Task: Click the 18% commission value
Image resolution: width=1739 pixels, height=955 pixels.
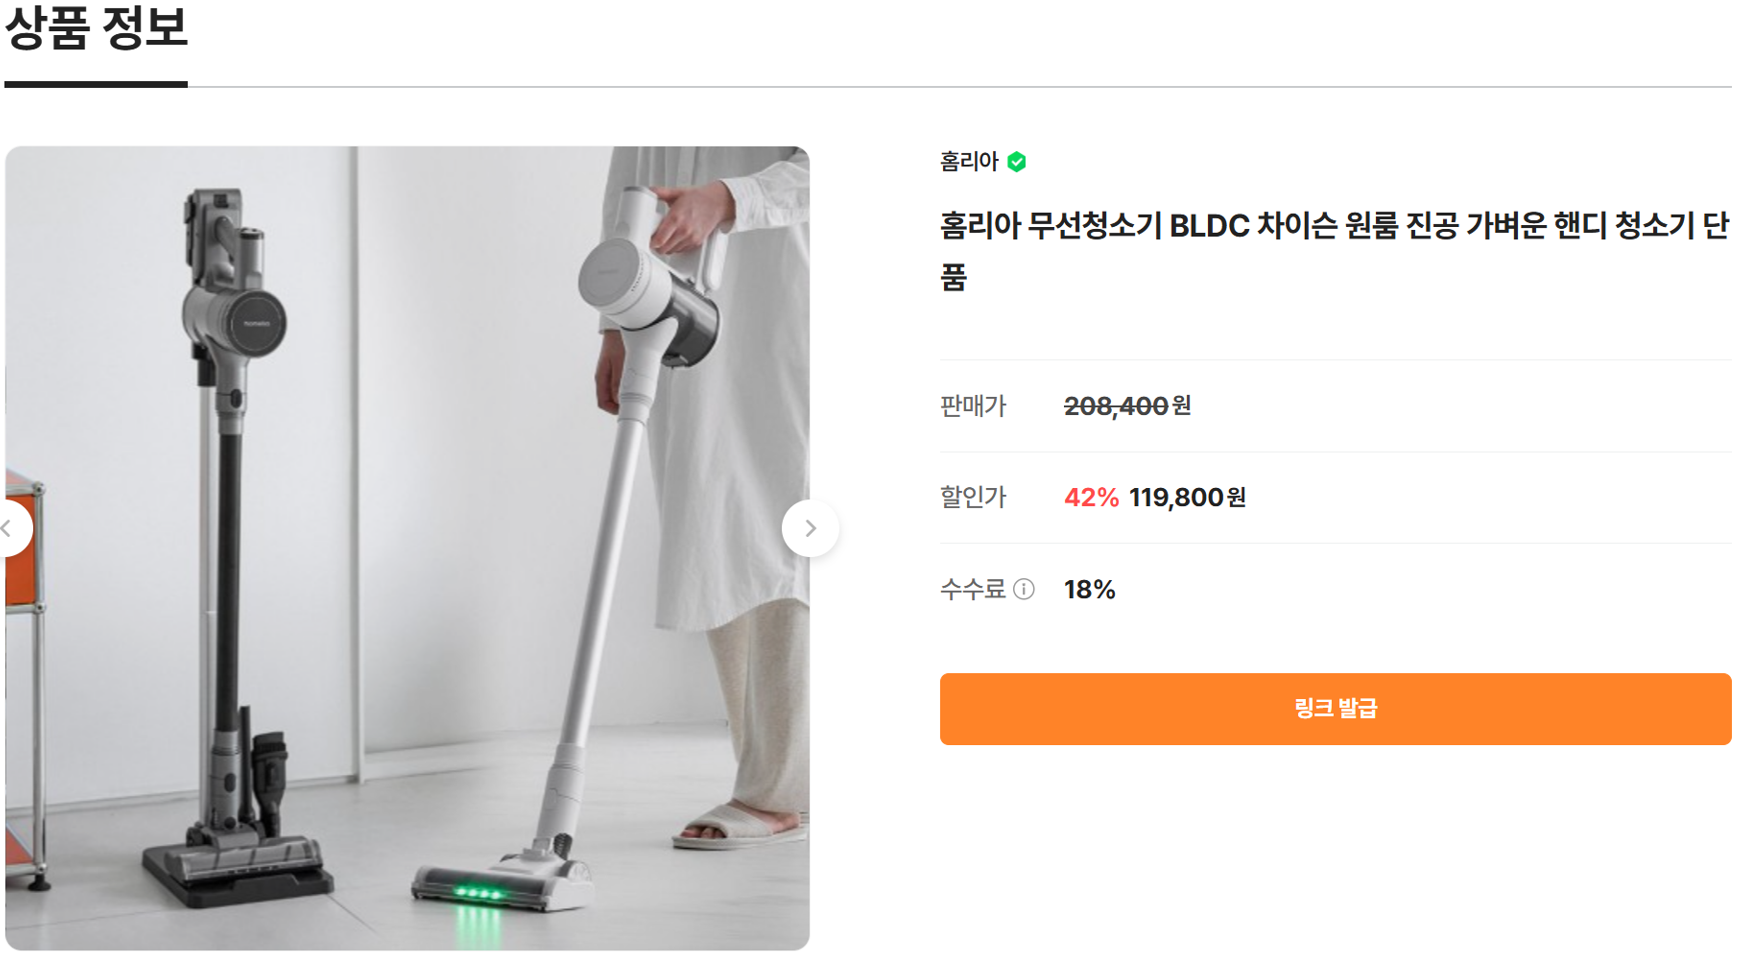Action: point(1089,590)
